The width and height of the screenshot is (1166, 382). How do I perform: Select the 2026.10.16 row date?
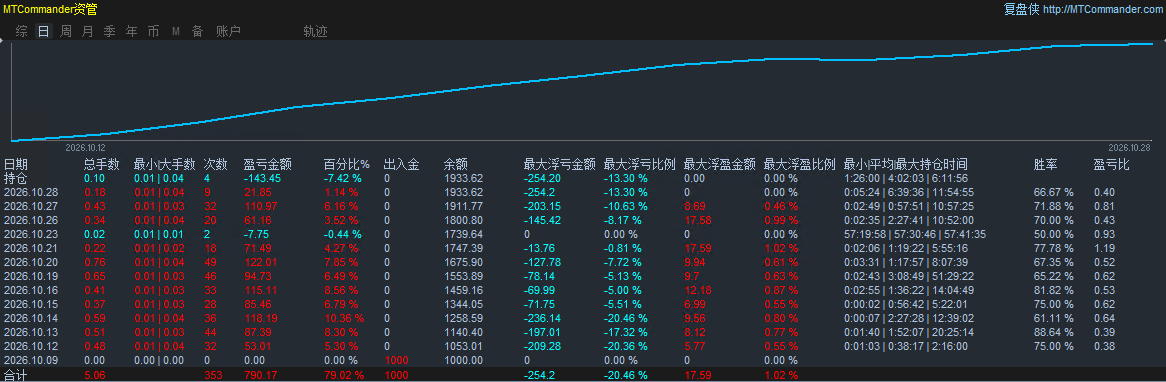(x=29, y=290)
